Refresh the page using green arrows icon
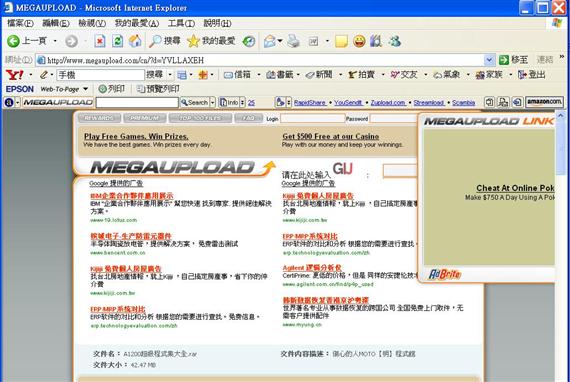 coord(117,41)
